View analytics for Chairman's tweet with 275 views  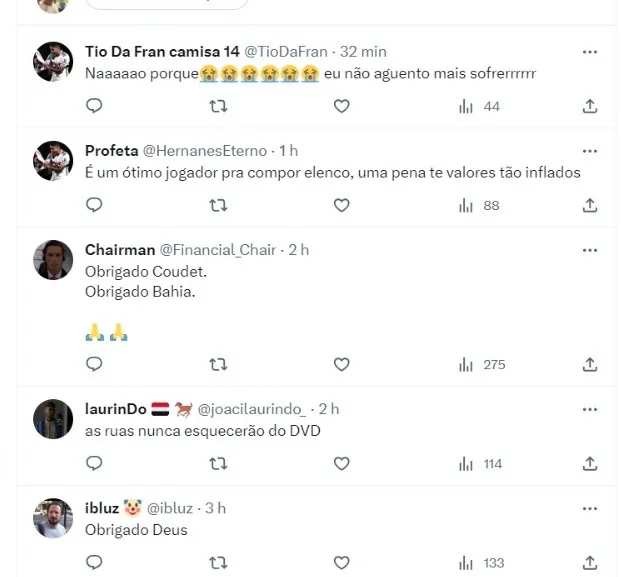point(481,364)
